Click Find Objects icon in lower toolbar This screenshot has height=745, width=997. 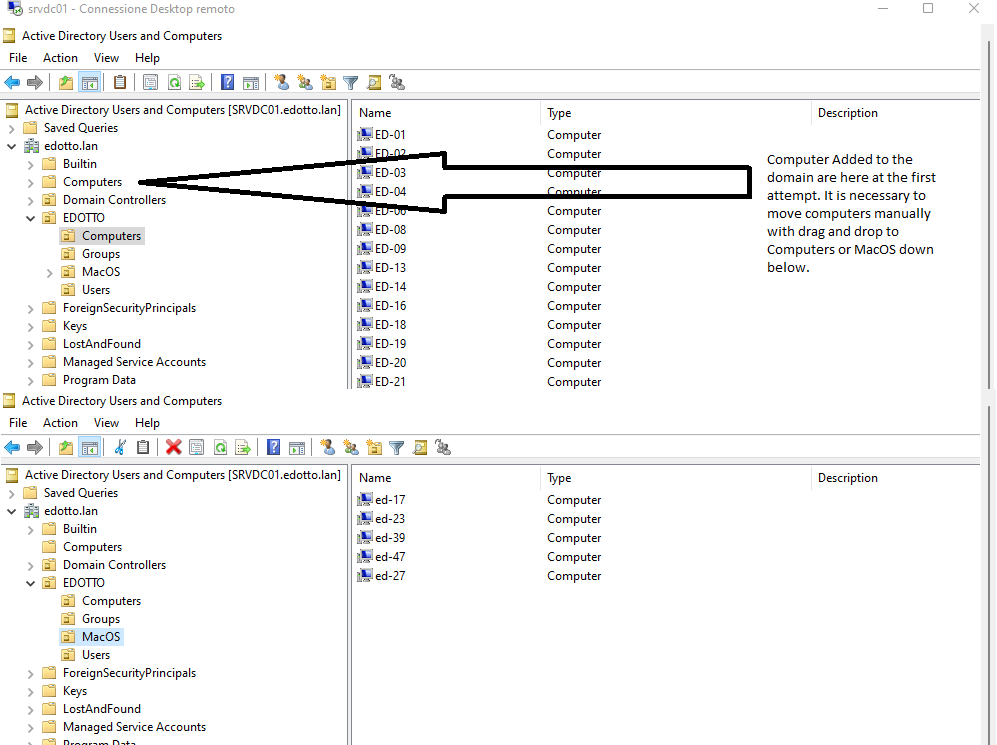tap(420, 448)
